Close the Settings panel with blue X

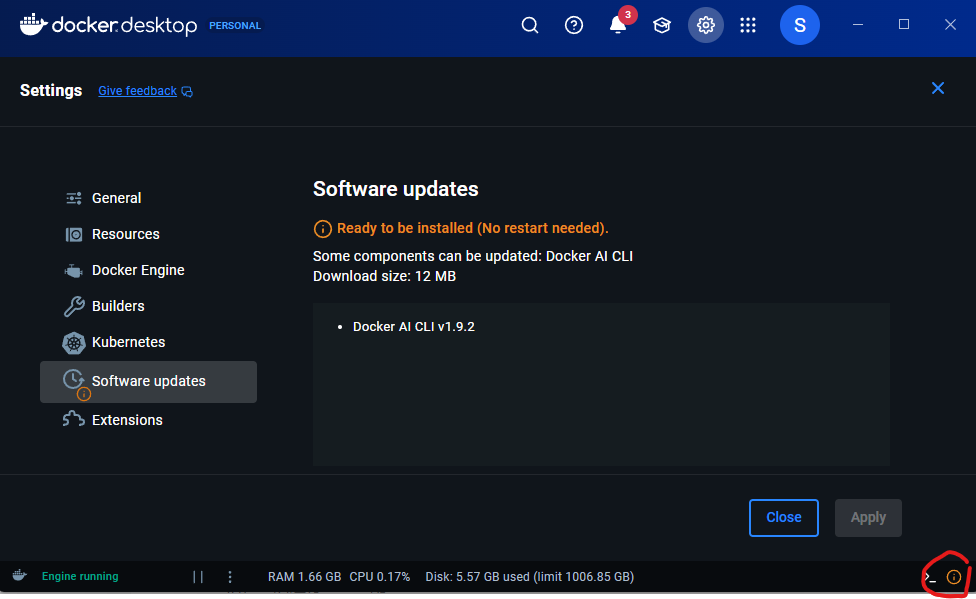click(x=937, y=88)
